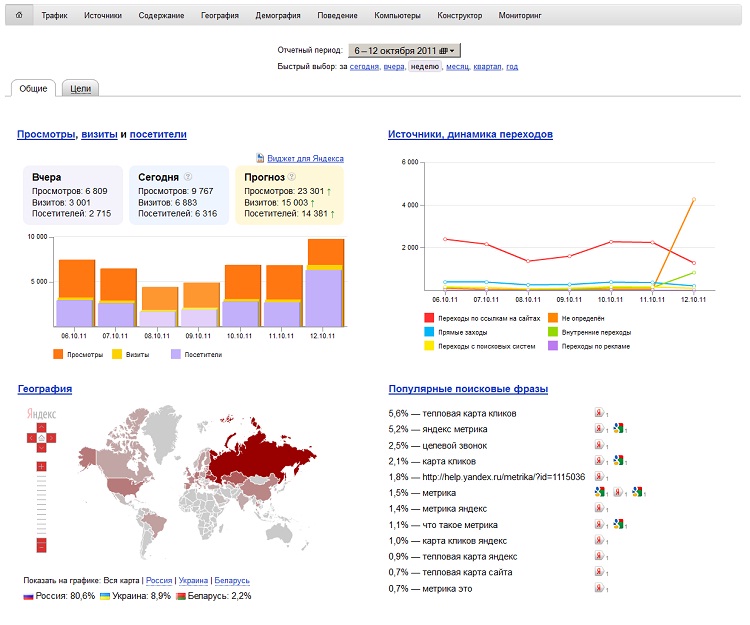Pan the map up with the arrow
The height and width of the screenshot is (625, 750).
(41, 426)
